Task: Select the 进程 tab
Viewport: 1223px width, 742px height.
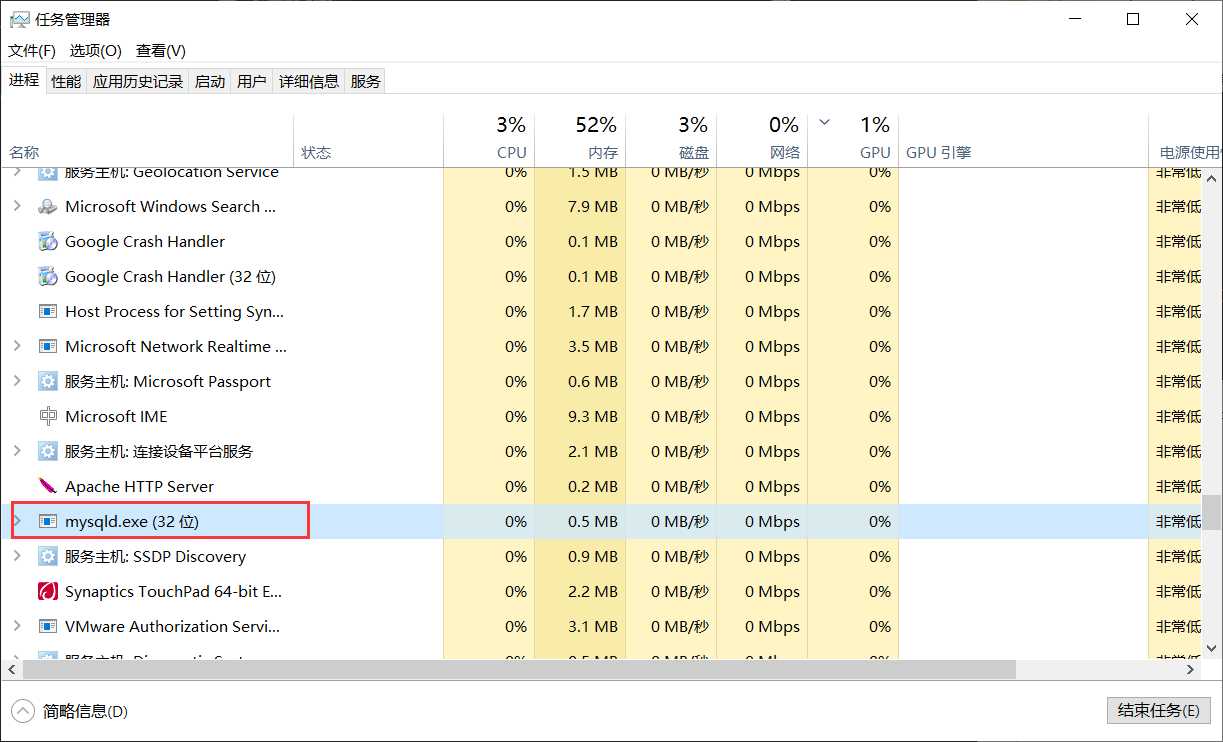Action: point(24,80)
